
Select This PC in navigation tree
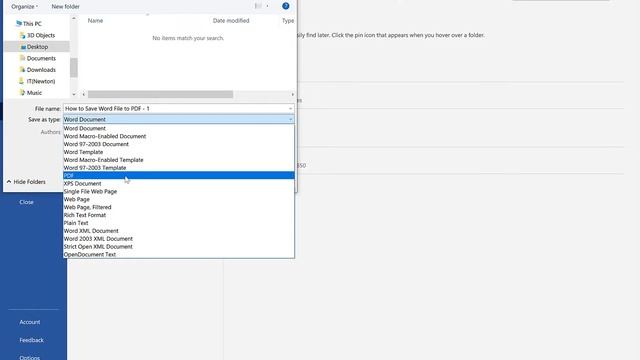(x=32, y=24)
